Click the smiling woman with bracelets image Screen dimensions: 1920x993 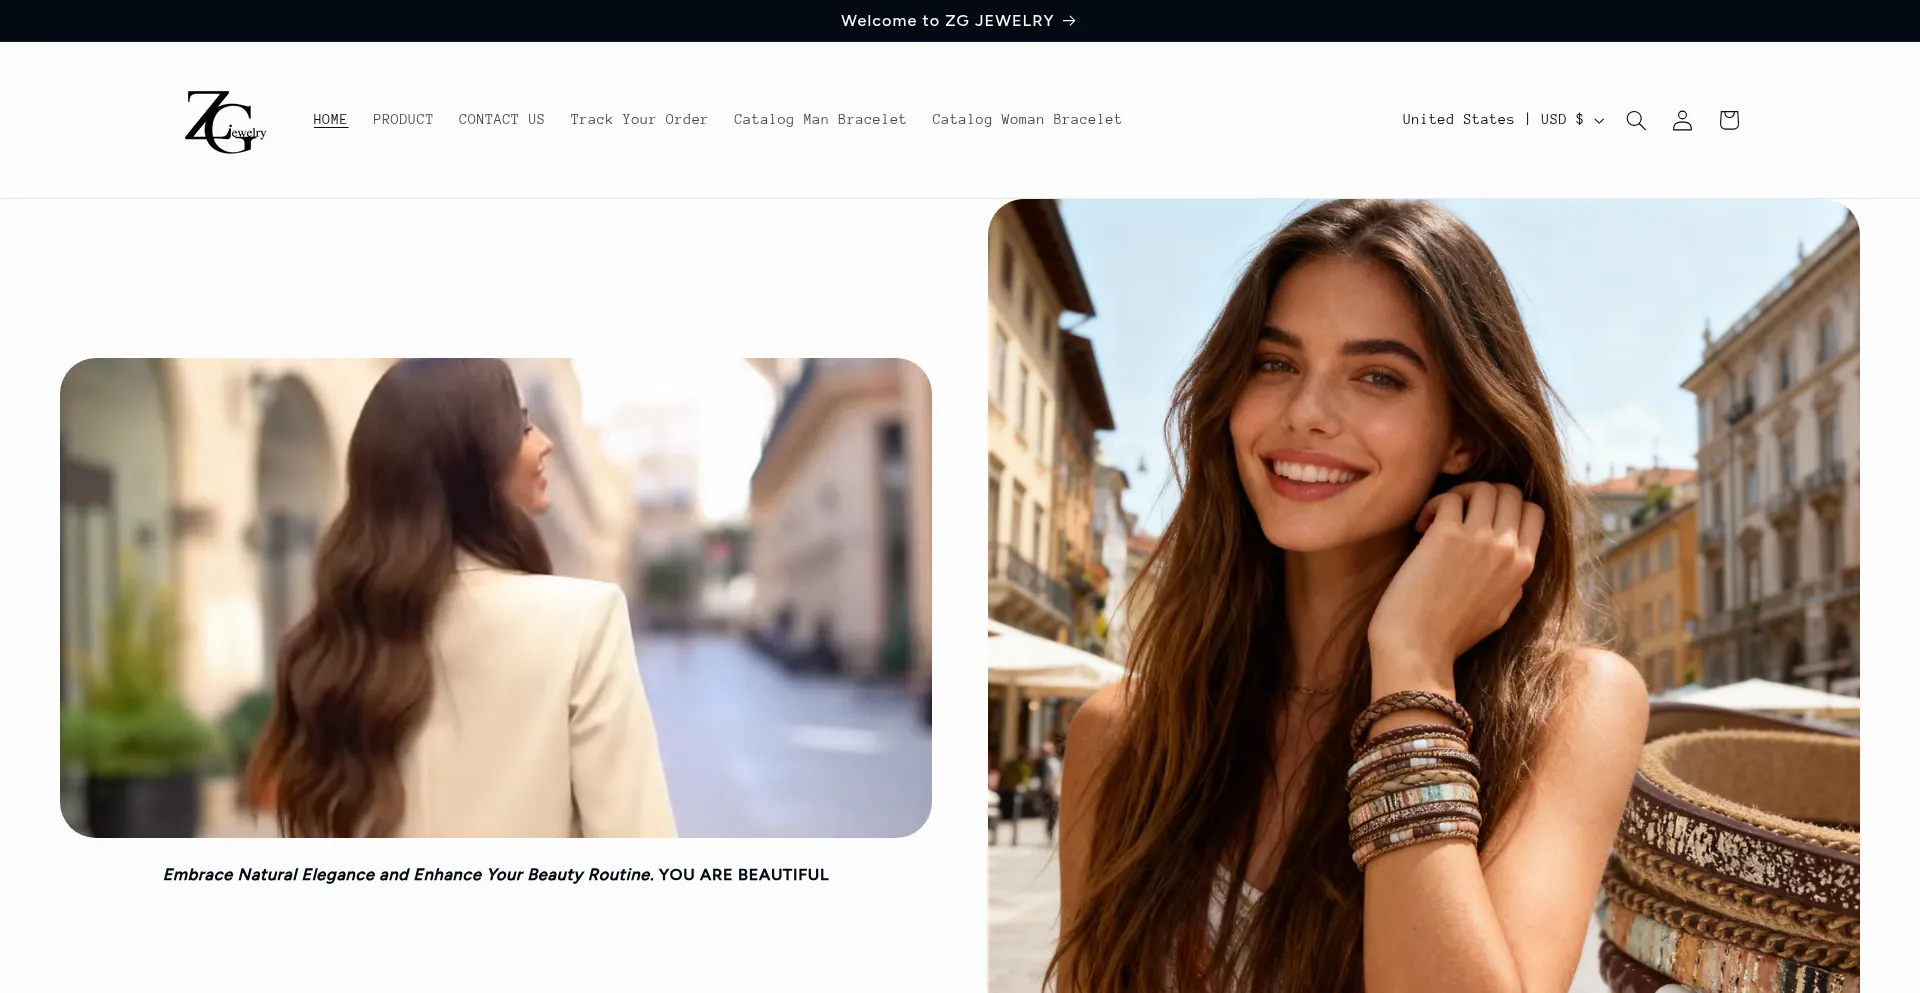(1424, 596)
